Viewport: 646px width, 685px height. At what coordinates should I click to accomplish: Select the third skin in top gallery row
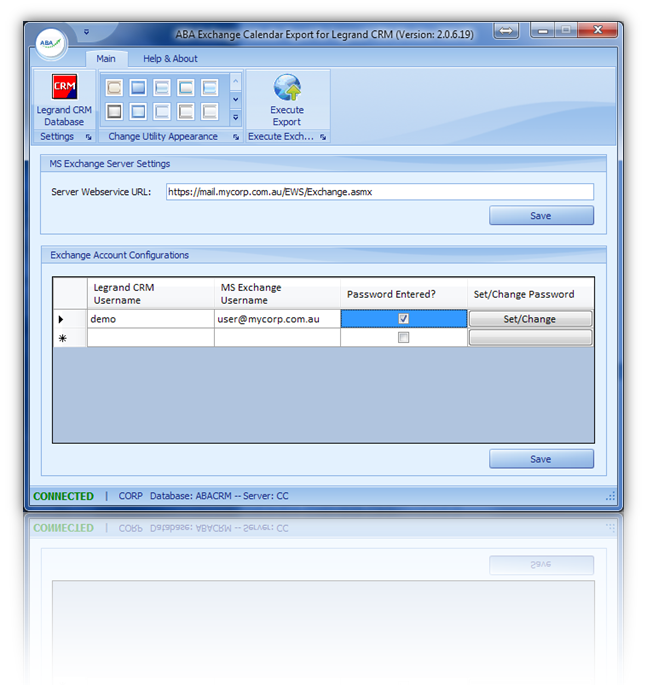coord(162,88)
